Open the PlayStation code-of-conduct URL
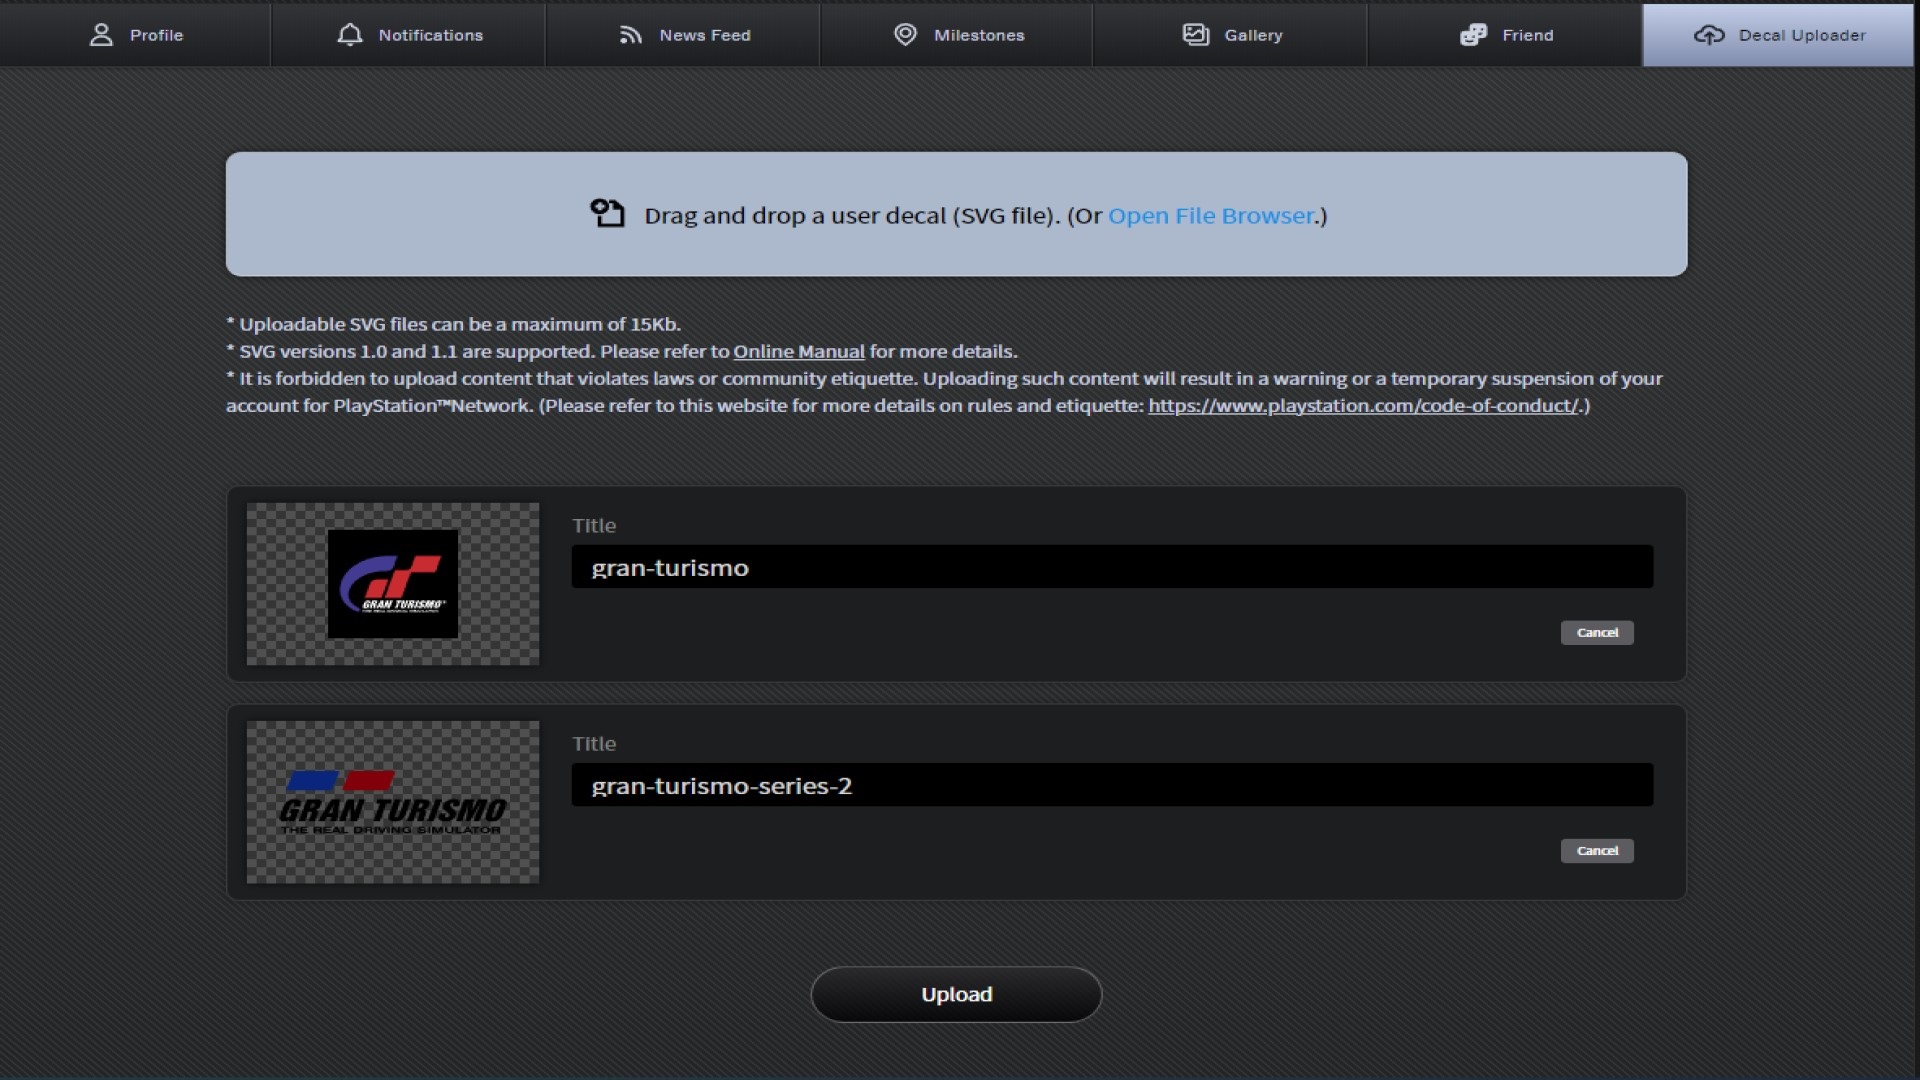Viewport: 1920px width, 1080px height. tap(1363, 406)
